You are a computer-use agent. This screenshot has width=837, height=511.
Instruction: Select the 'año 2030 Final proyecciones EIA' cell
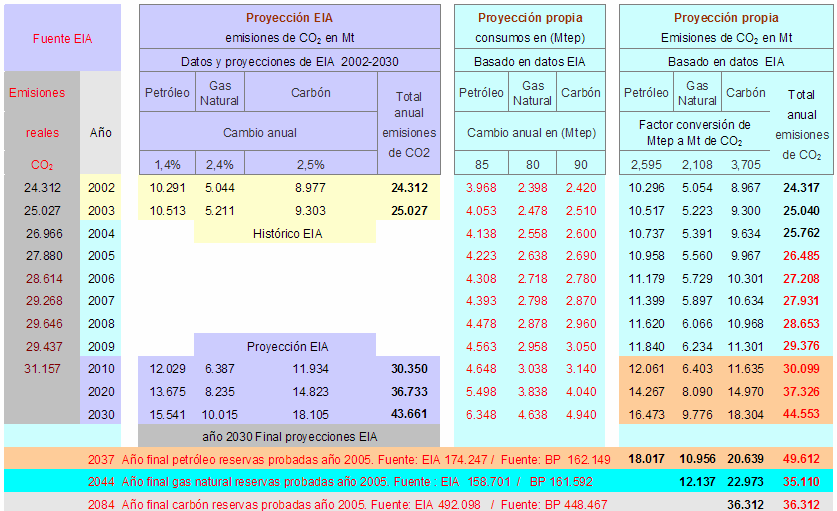click(x=288, y=436)
